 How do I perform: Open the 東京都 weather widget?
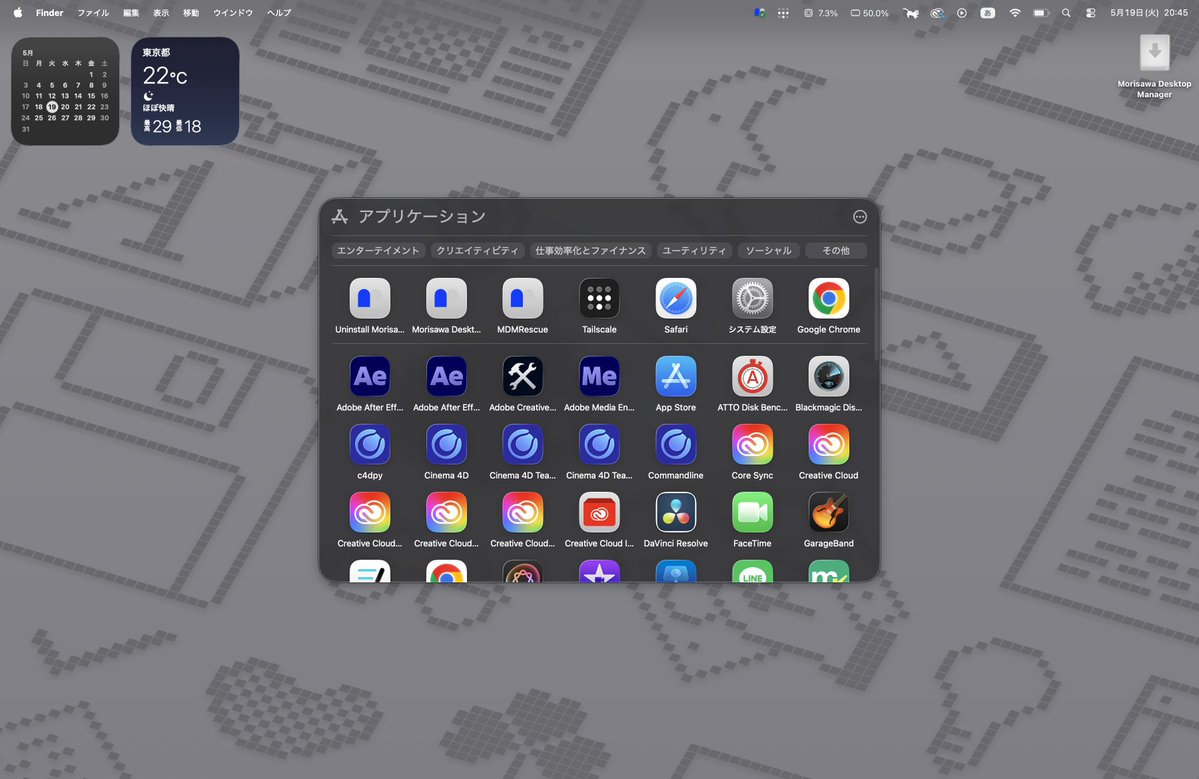[x=185, y=91]
